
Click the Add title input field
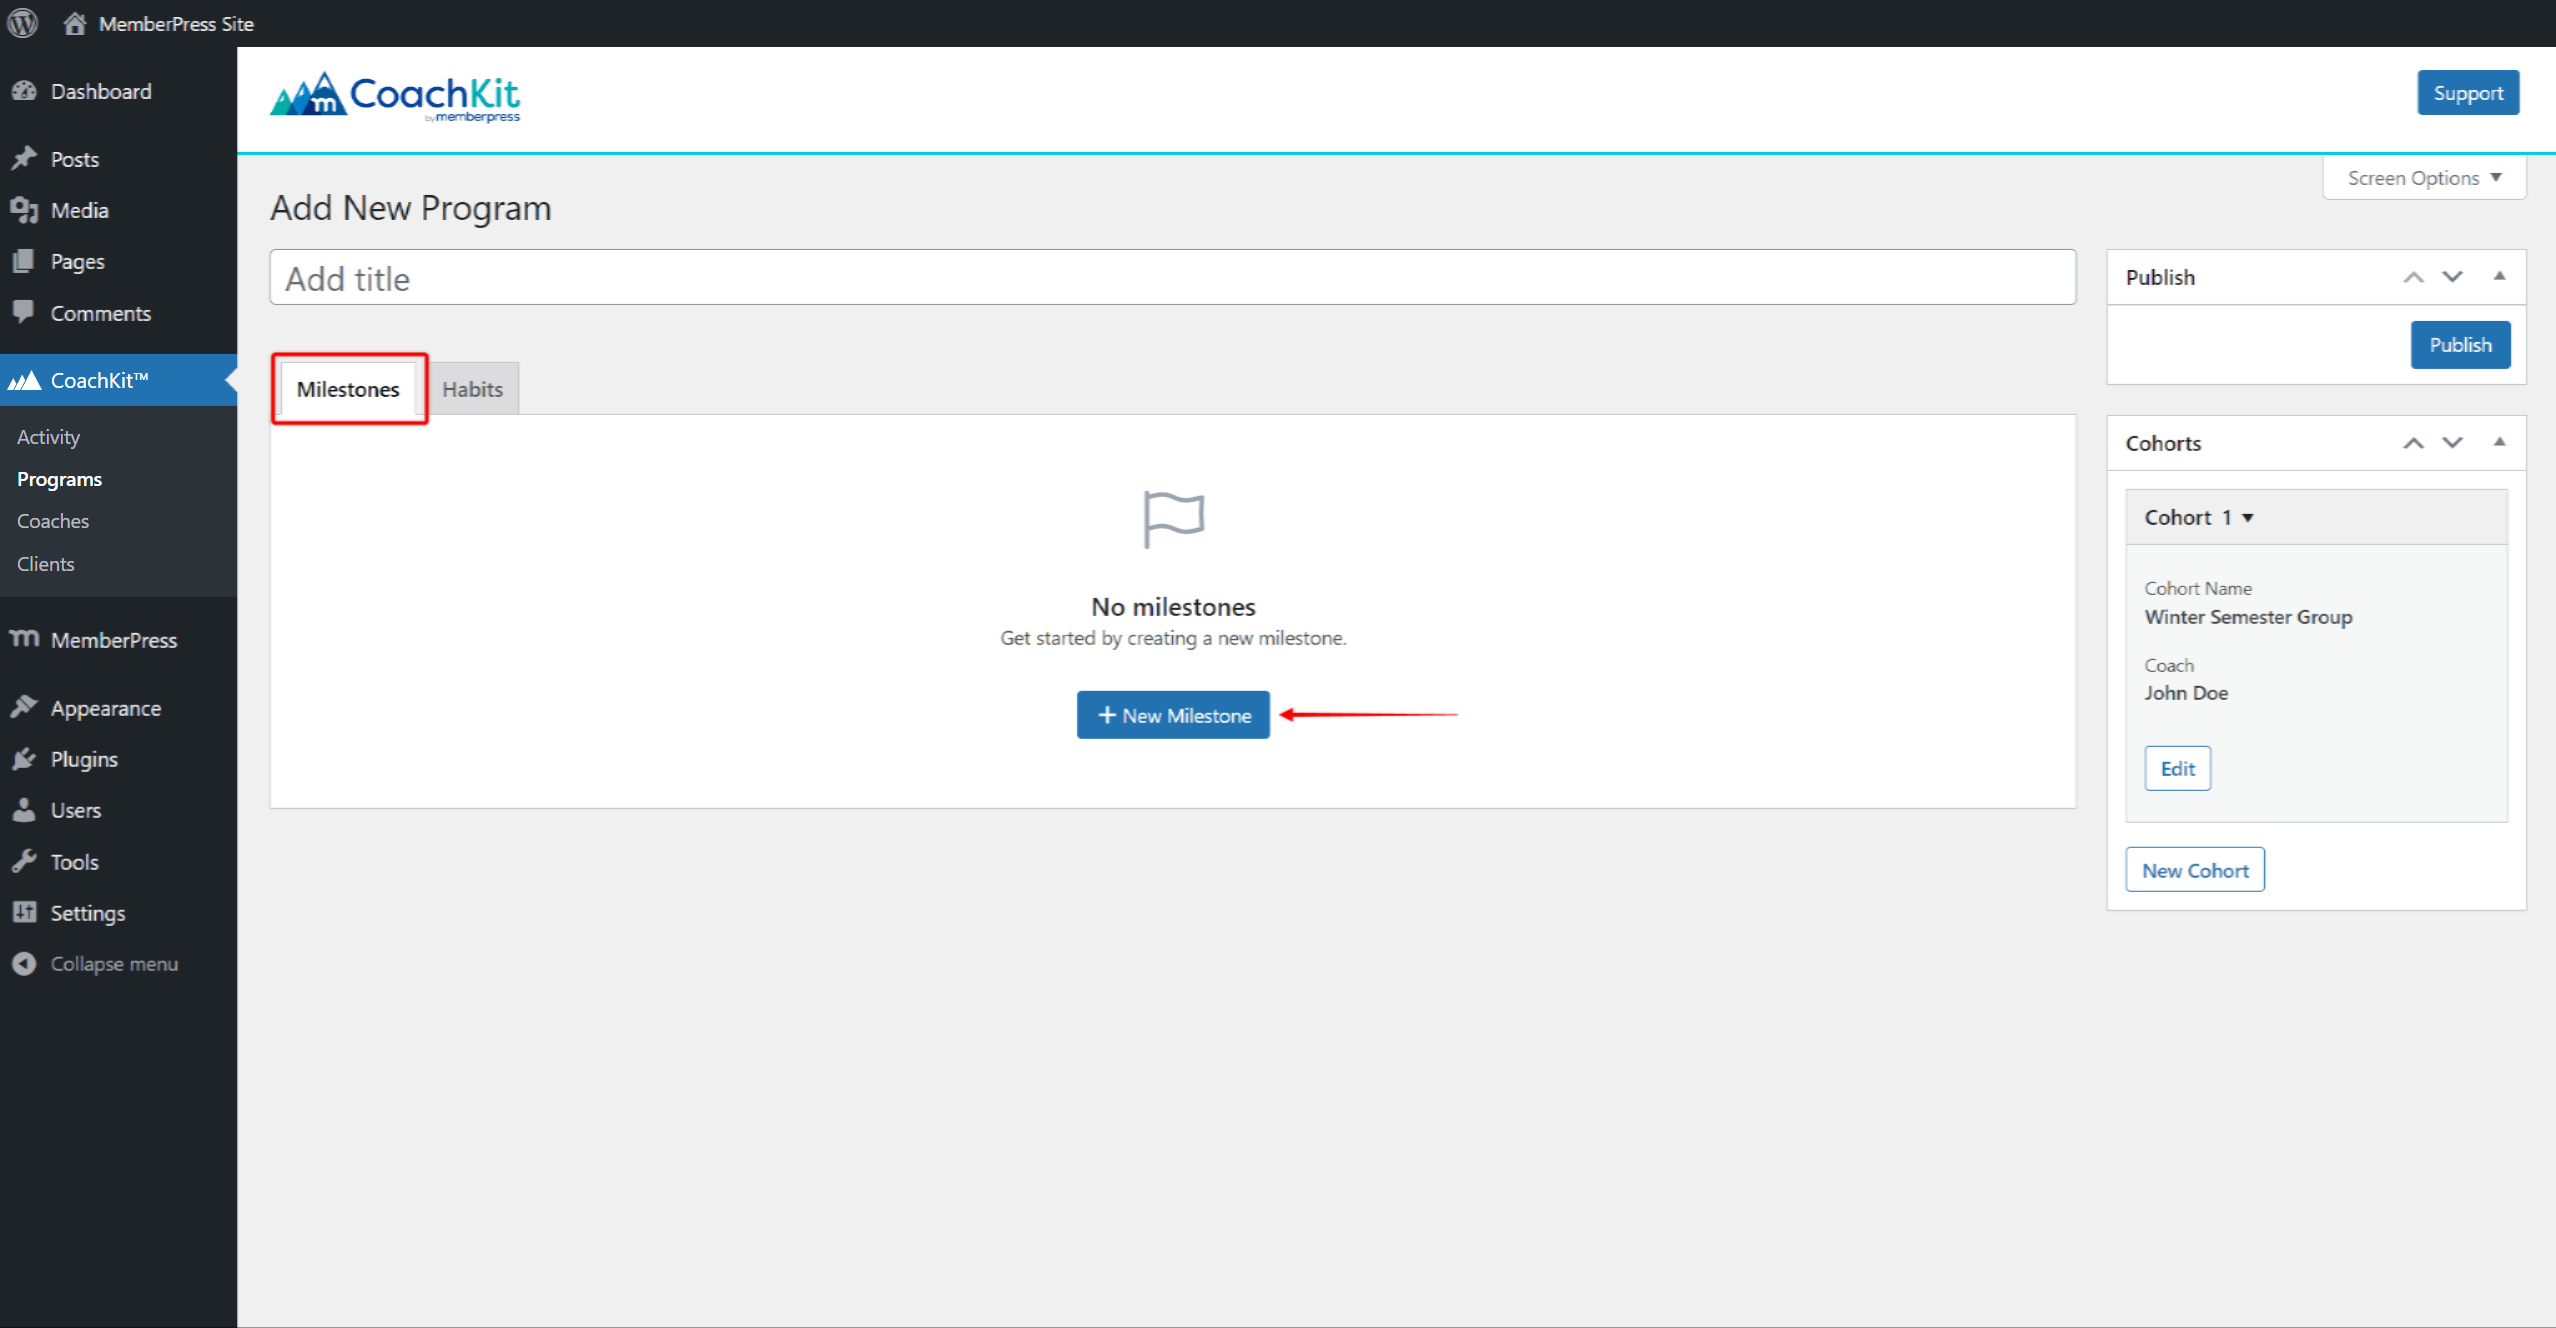point(1173,279)
